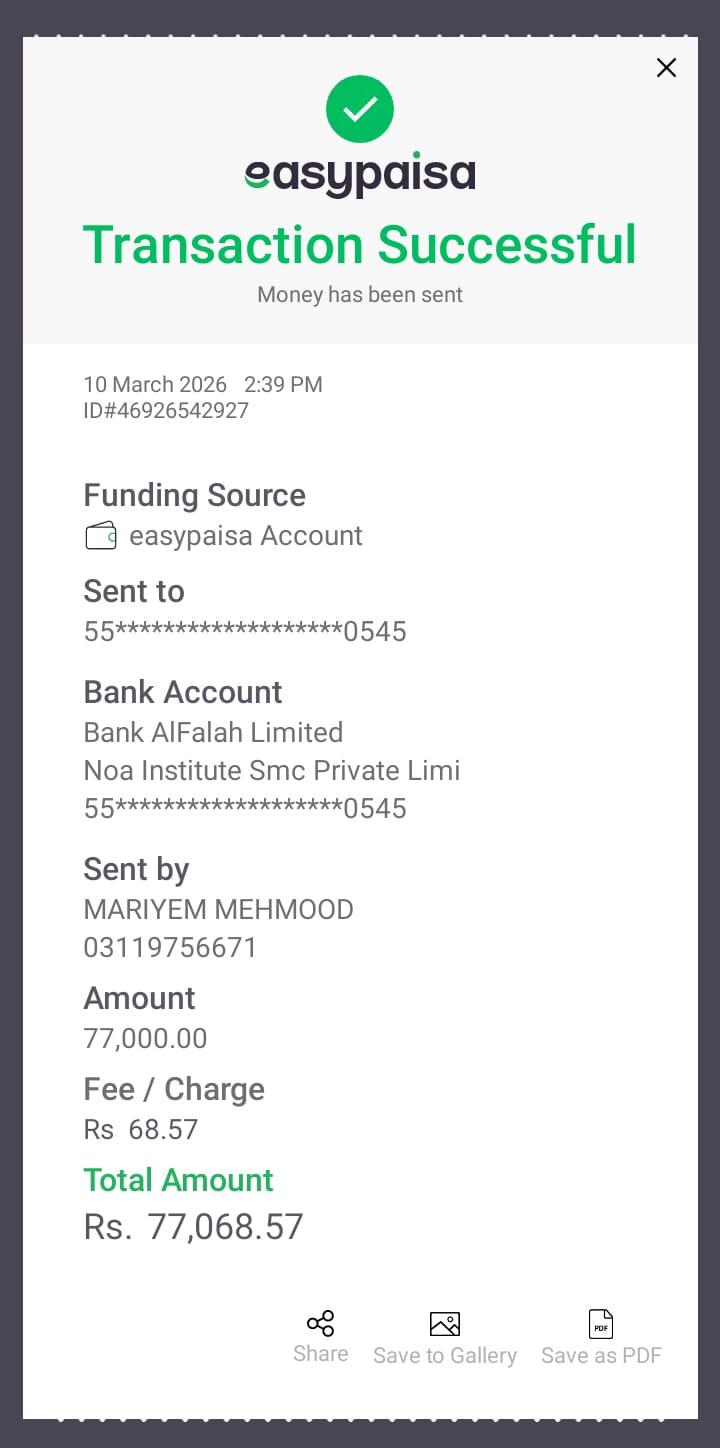The width and height of the screenshot is (720, 1448).
Task: Close the transaction receipt
Action: tap(666, 68)
